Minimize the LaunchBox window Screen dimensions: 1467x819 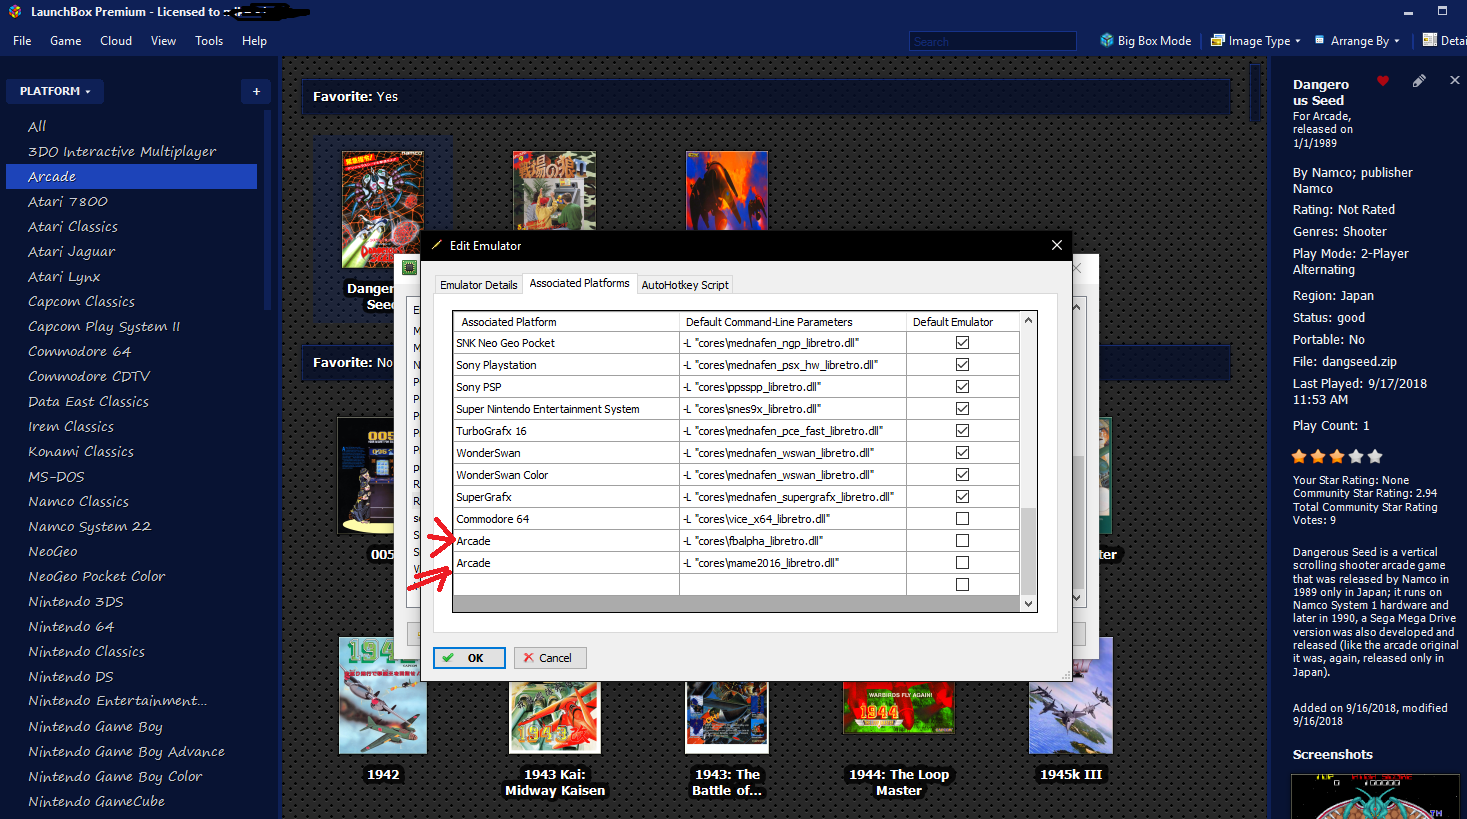[1408, 12]
